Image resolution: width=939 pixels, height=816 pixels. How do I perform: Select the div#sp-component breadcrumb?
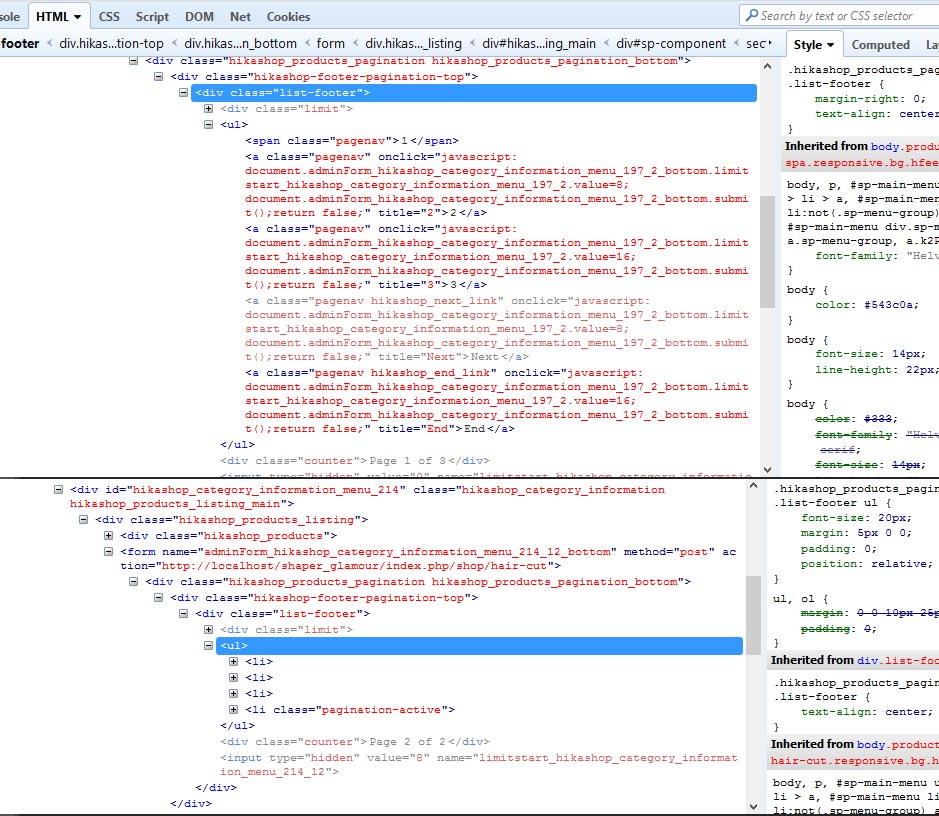(670, 44)
